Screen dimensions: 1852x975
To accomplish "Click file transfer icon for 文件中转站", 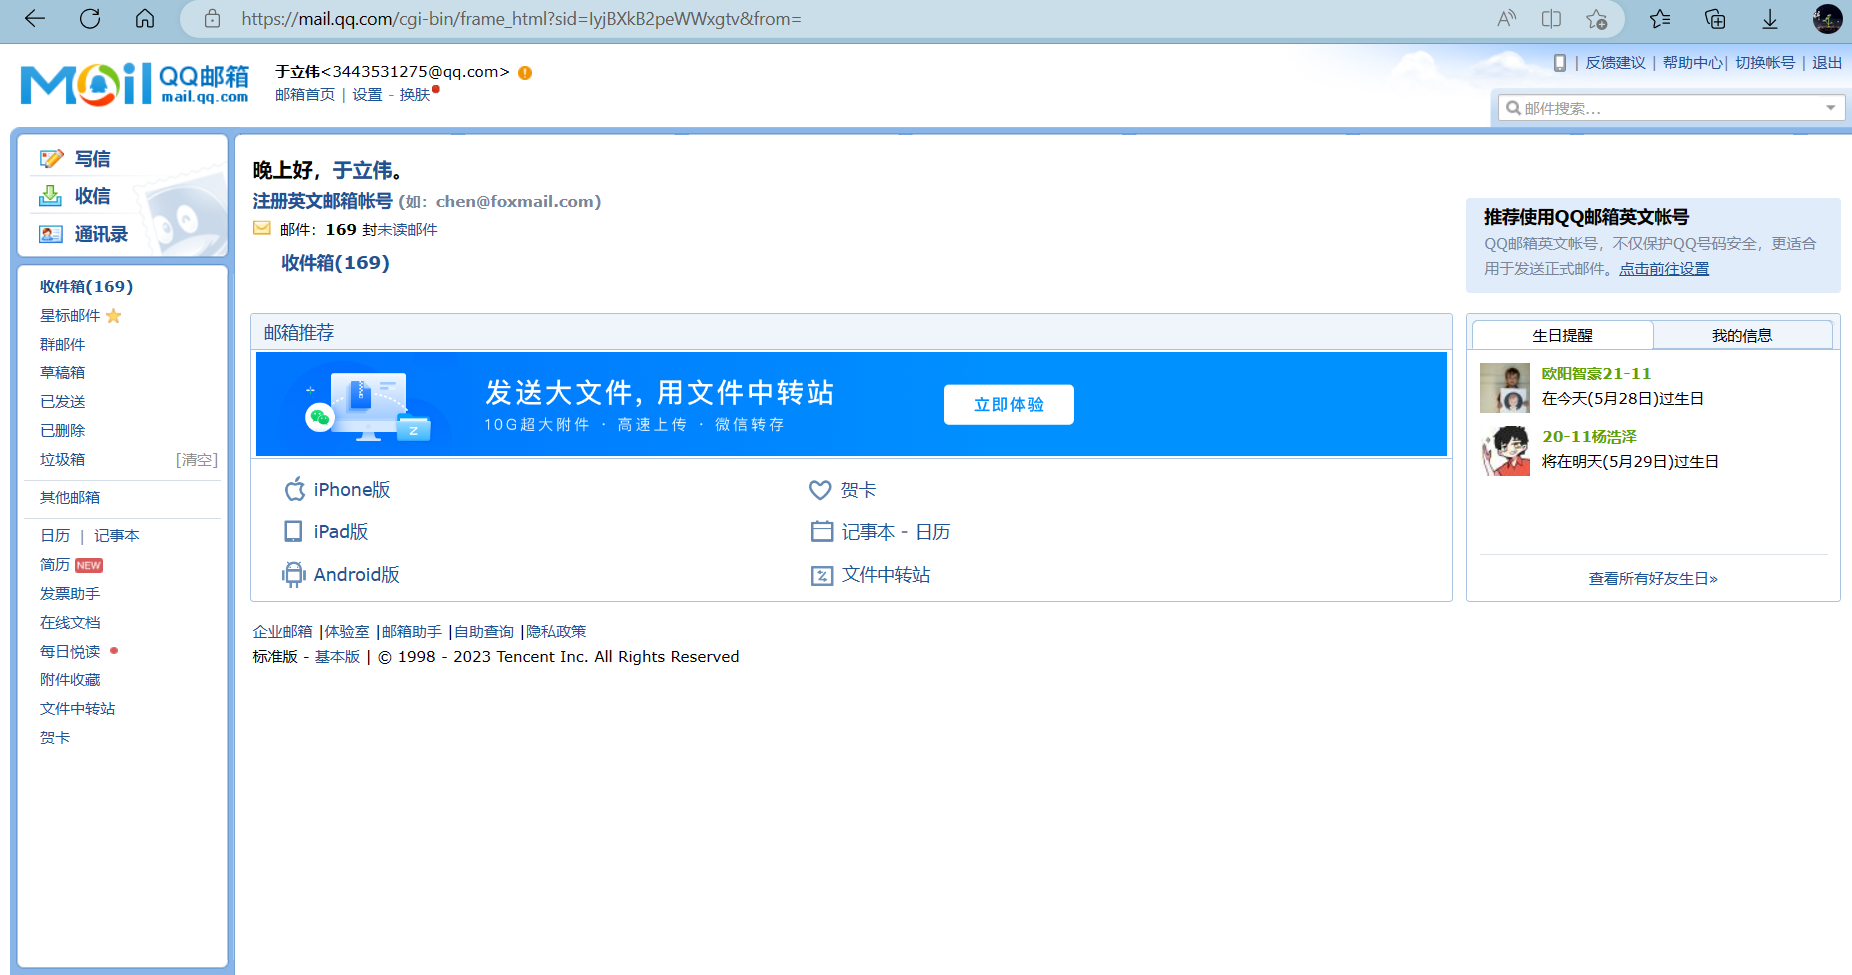I will click(821, 575).
